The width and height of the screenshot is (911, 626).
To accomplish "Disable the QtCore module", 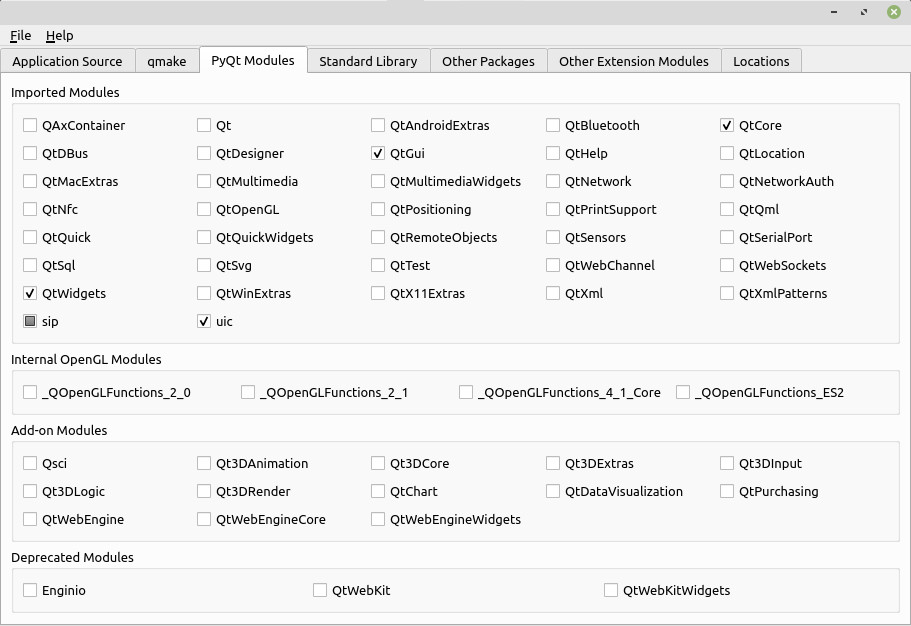I will (726, 125).
